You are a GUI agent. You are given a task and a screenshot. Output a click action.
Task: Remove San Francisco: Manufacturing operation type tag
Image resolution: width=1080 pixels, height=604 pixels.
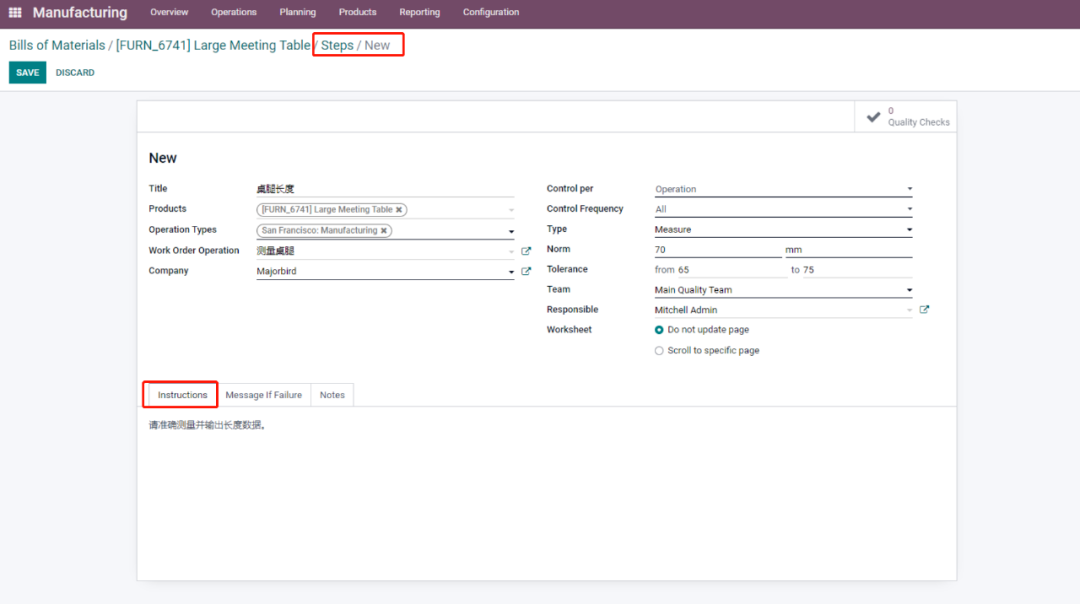tap(383, 230)
